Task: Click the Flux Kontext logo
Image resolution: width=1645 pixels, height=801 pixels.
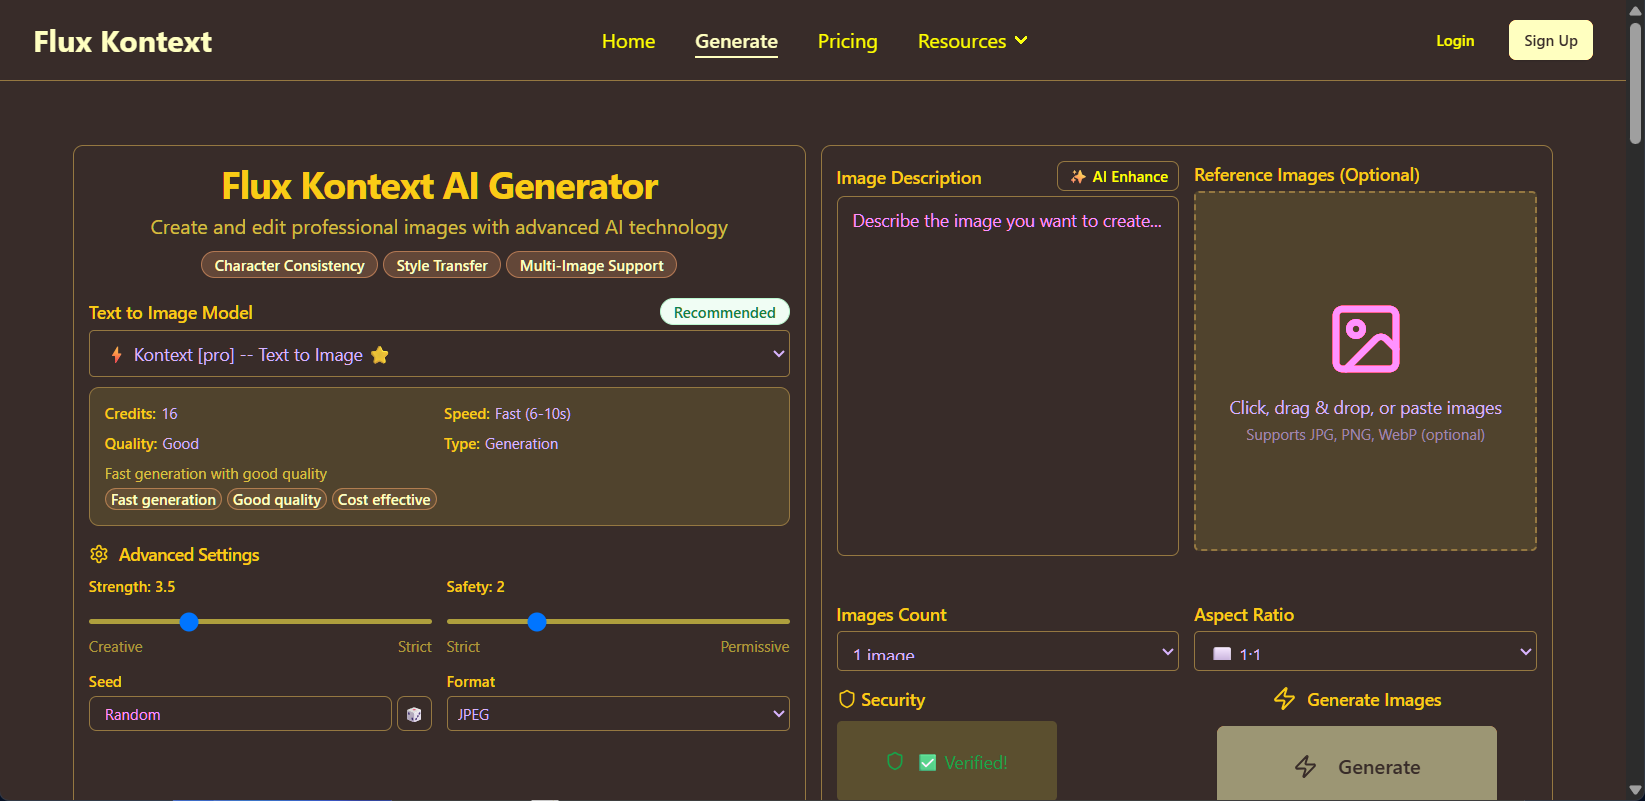Action: (123, 41)
